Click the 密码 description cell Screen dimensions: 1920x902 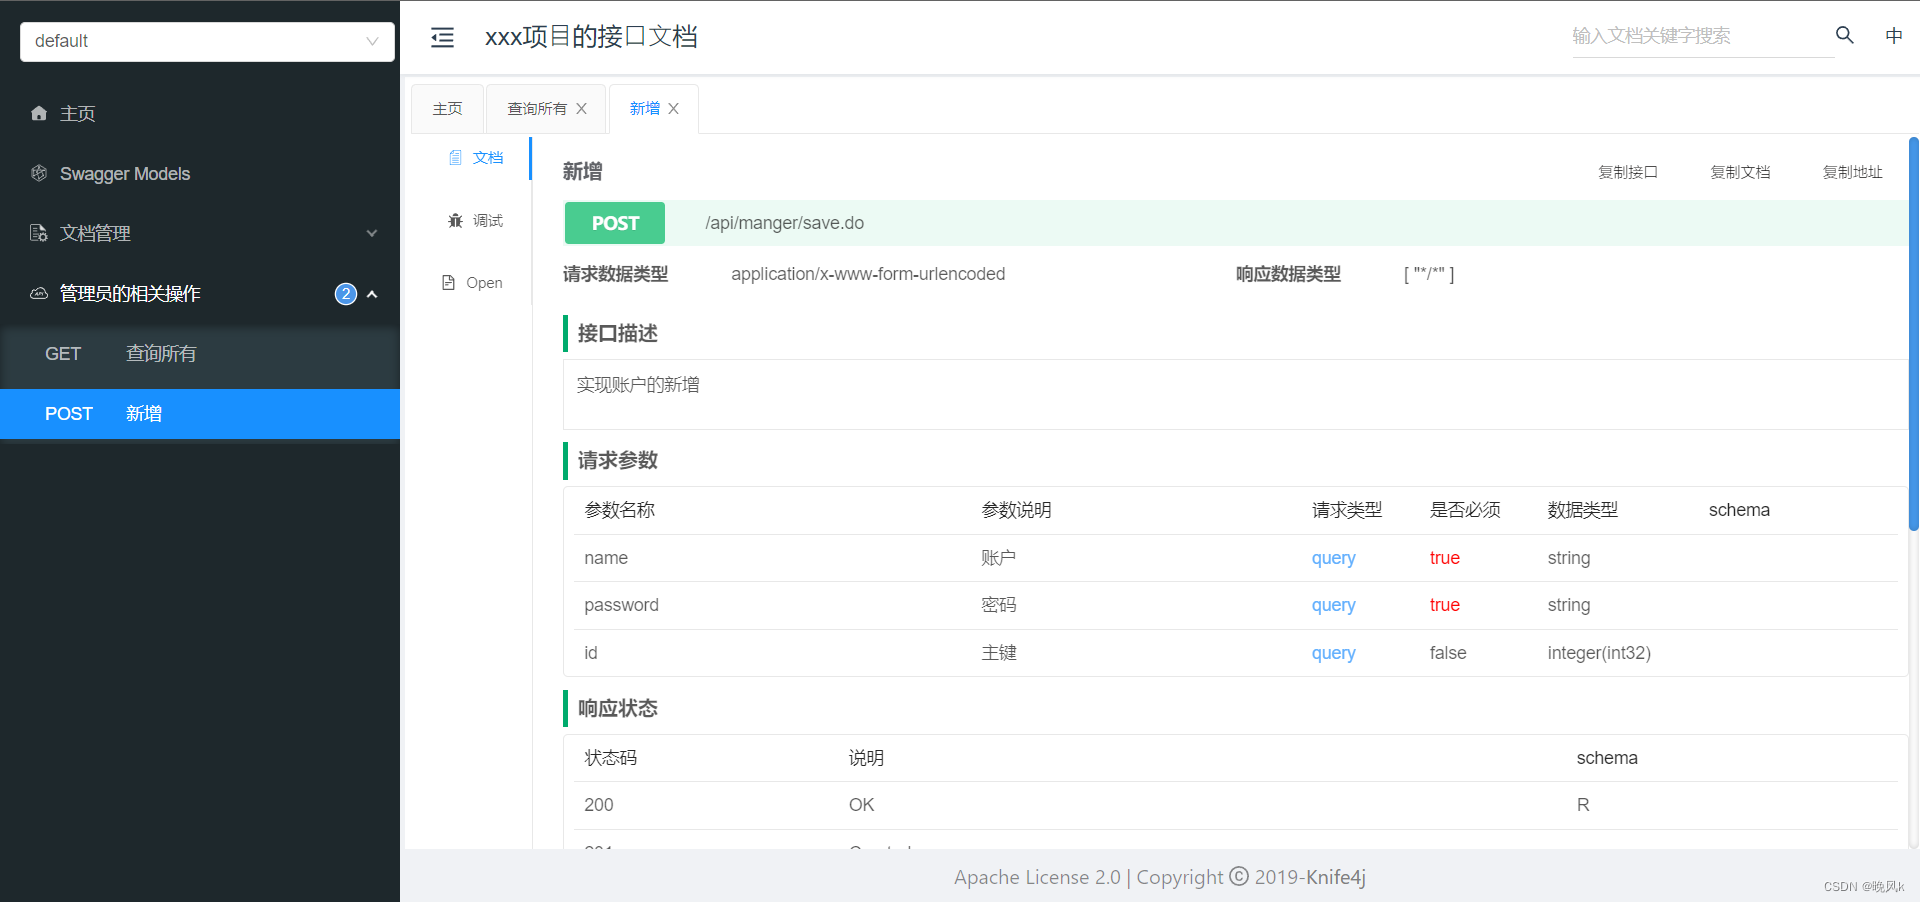998,605
